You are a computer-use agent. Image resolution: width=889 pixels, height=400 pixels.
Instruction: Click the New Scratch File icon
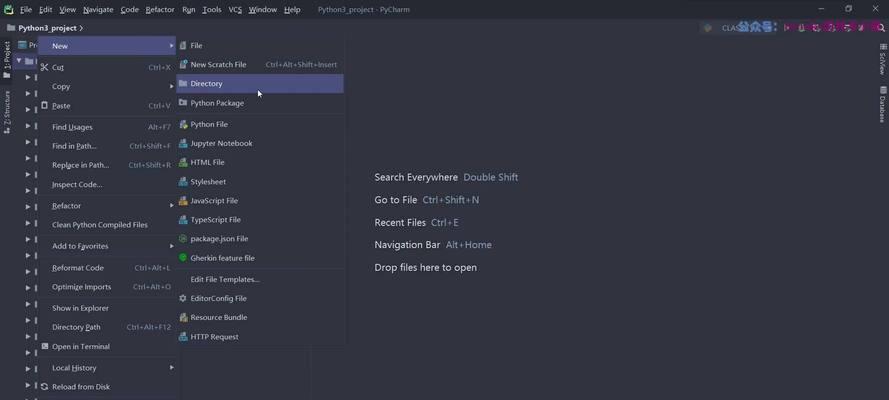click(x=183, y=64)
